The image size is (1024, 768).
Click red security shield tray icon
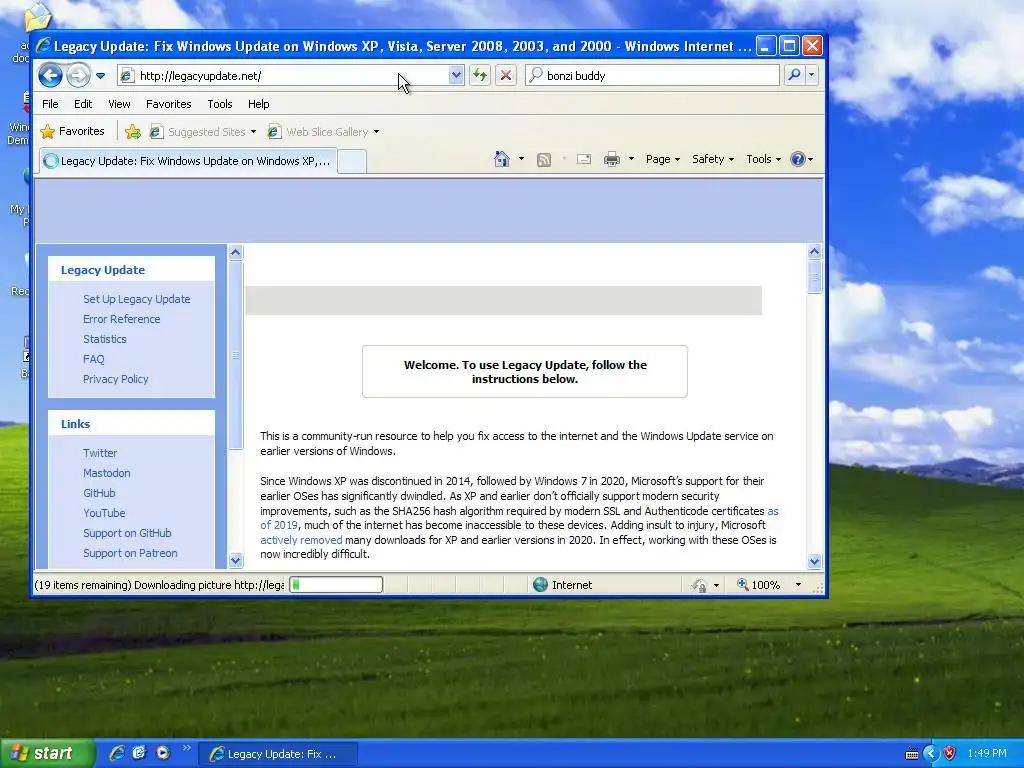tap(950, 754)
